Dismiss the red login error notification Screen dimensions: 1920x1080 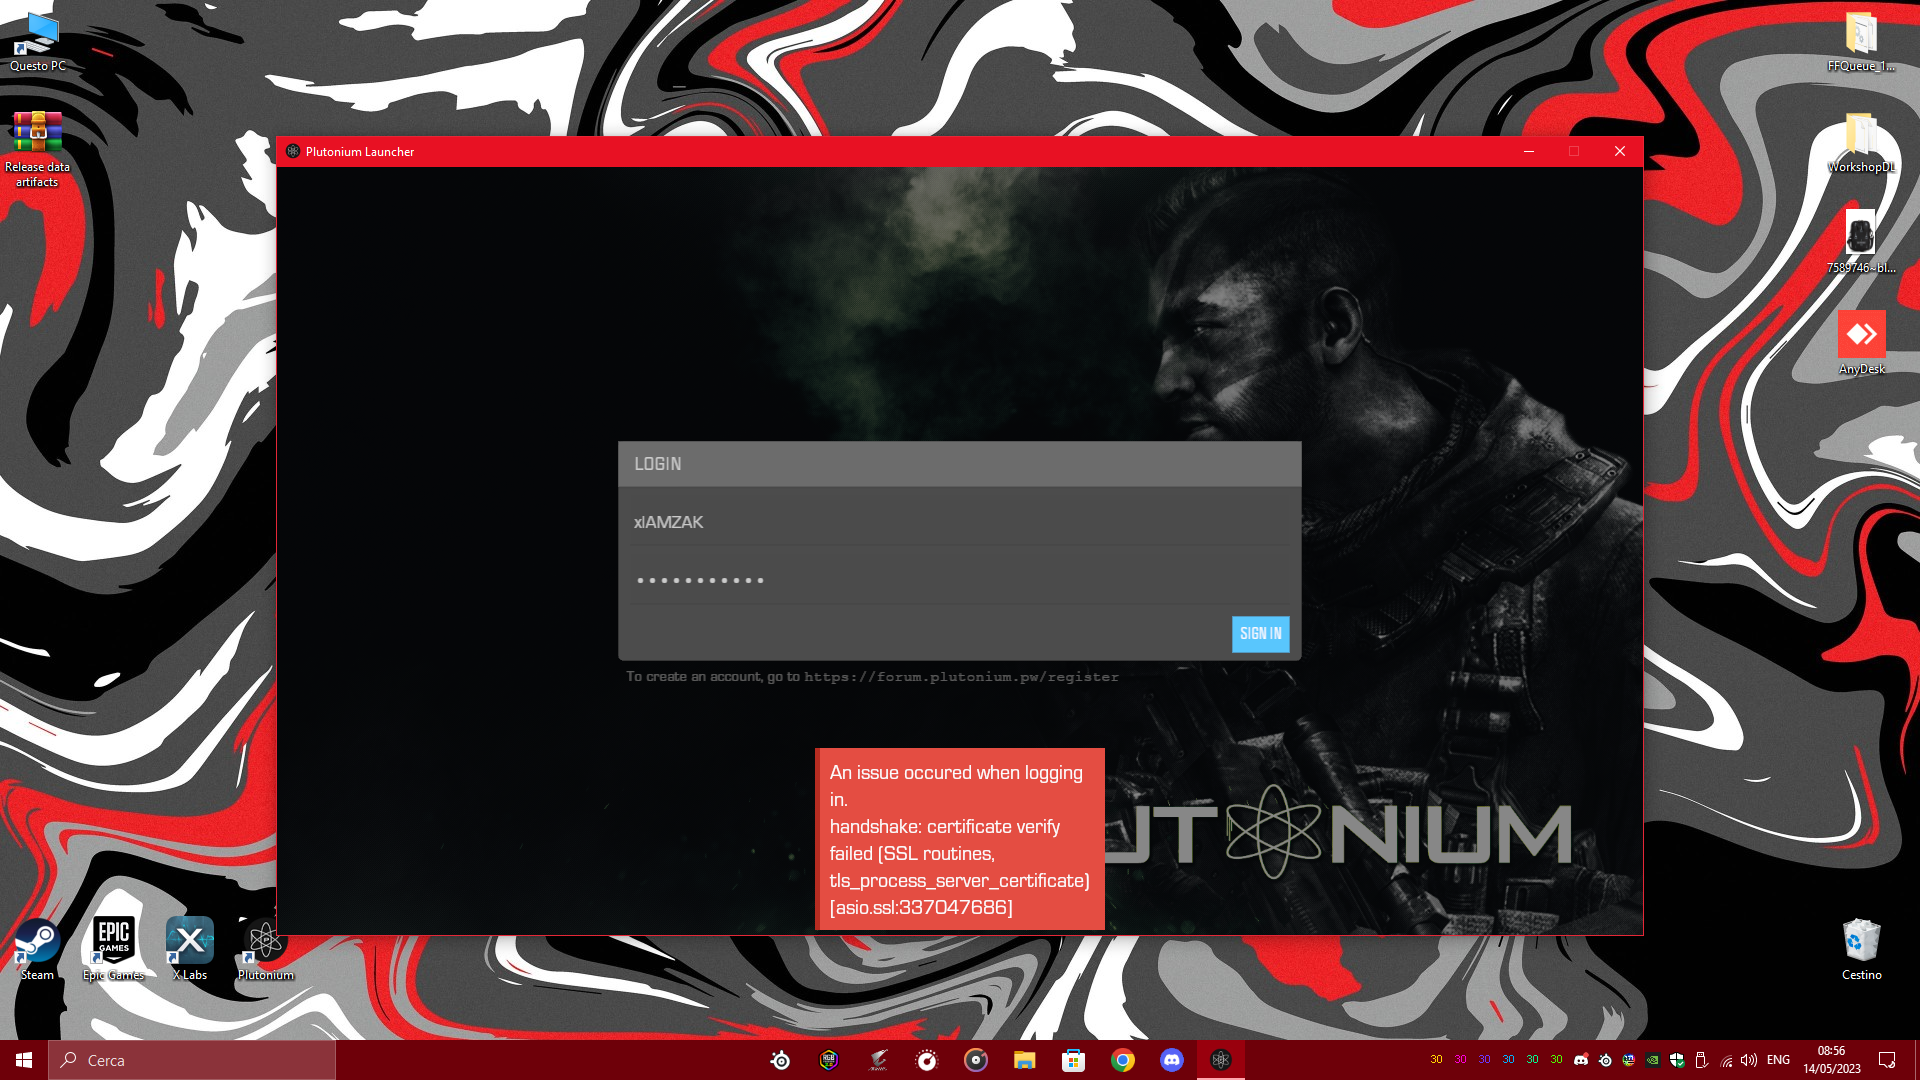tap(960, 839)
